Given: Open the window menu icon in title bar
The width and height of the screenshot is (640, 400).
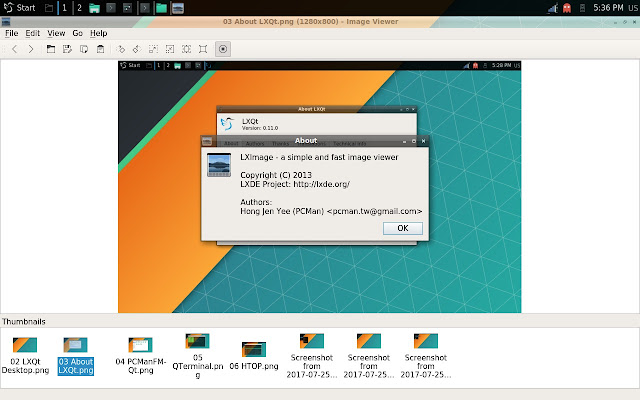Looking at the screenshot, I should [x=6, y=22].
